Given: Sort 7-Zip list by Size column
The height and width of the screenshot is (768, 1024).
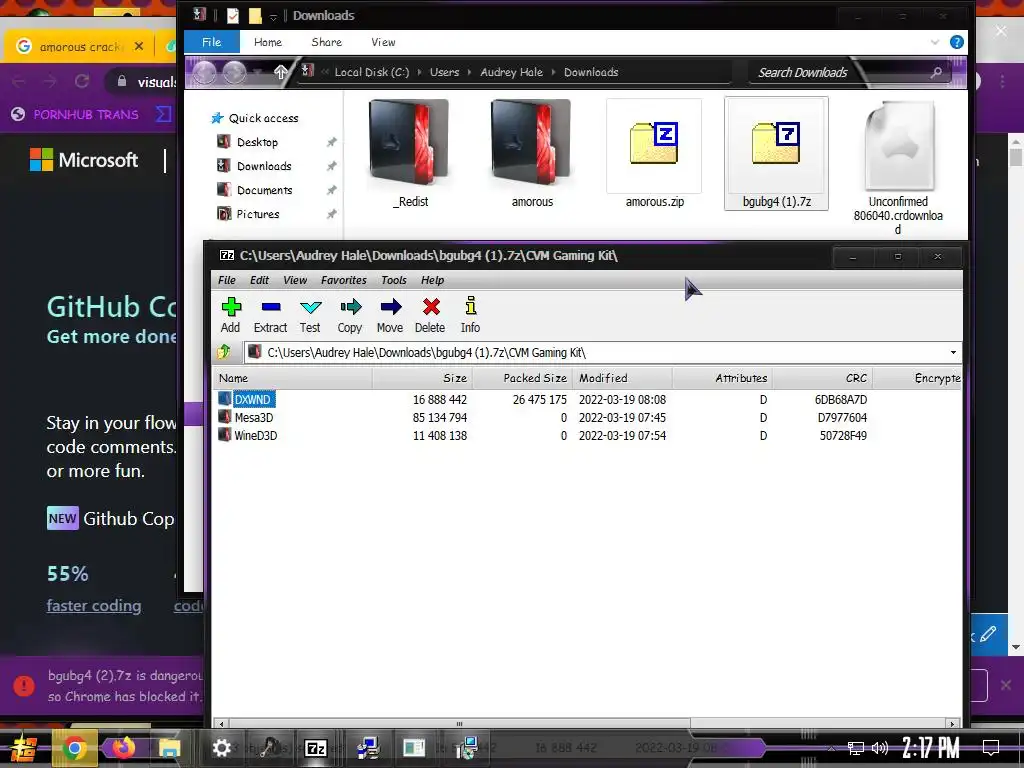Looking at the screenshot, I should pyautogui.click(x=422, y=378).
